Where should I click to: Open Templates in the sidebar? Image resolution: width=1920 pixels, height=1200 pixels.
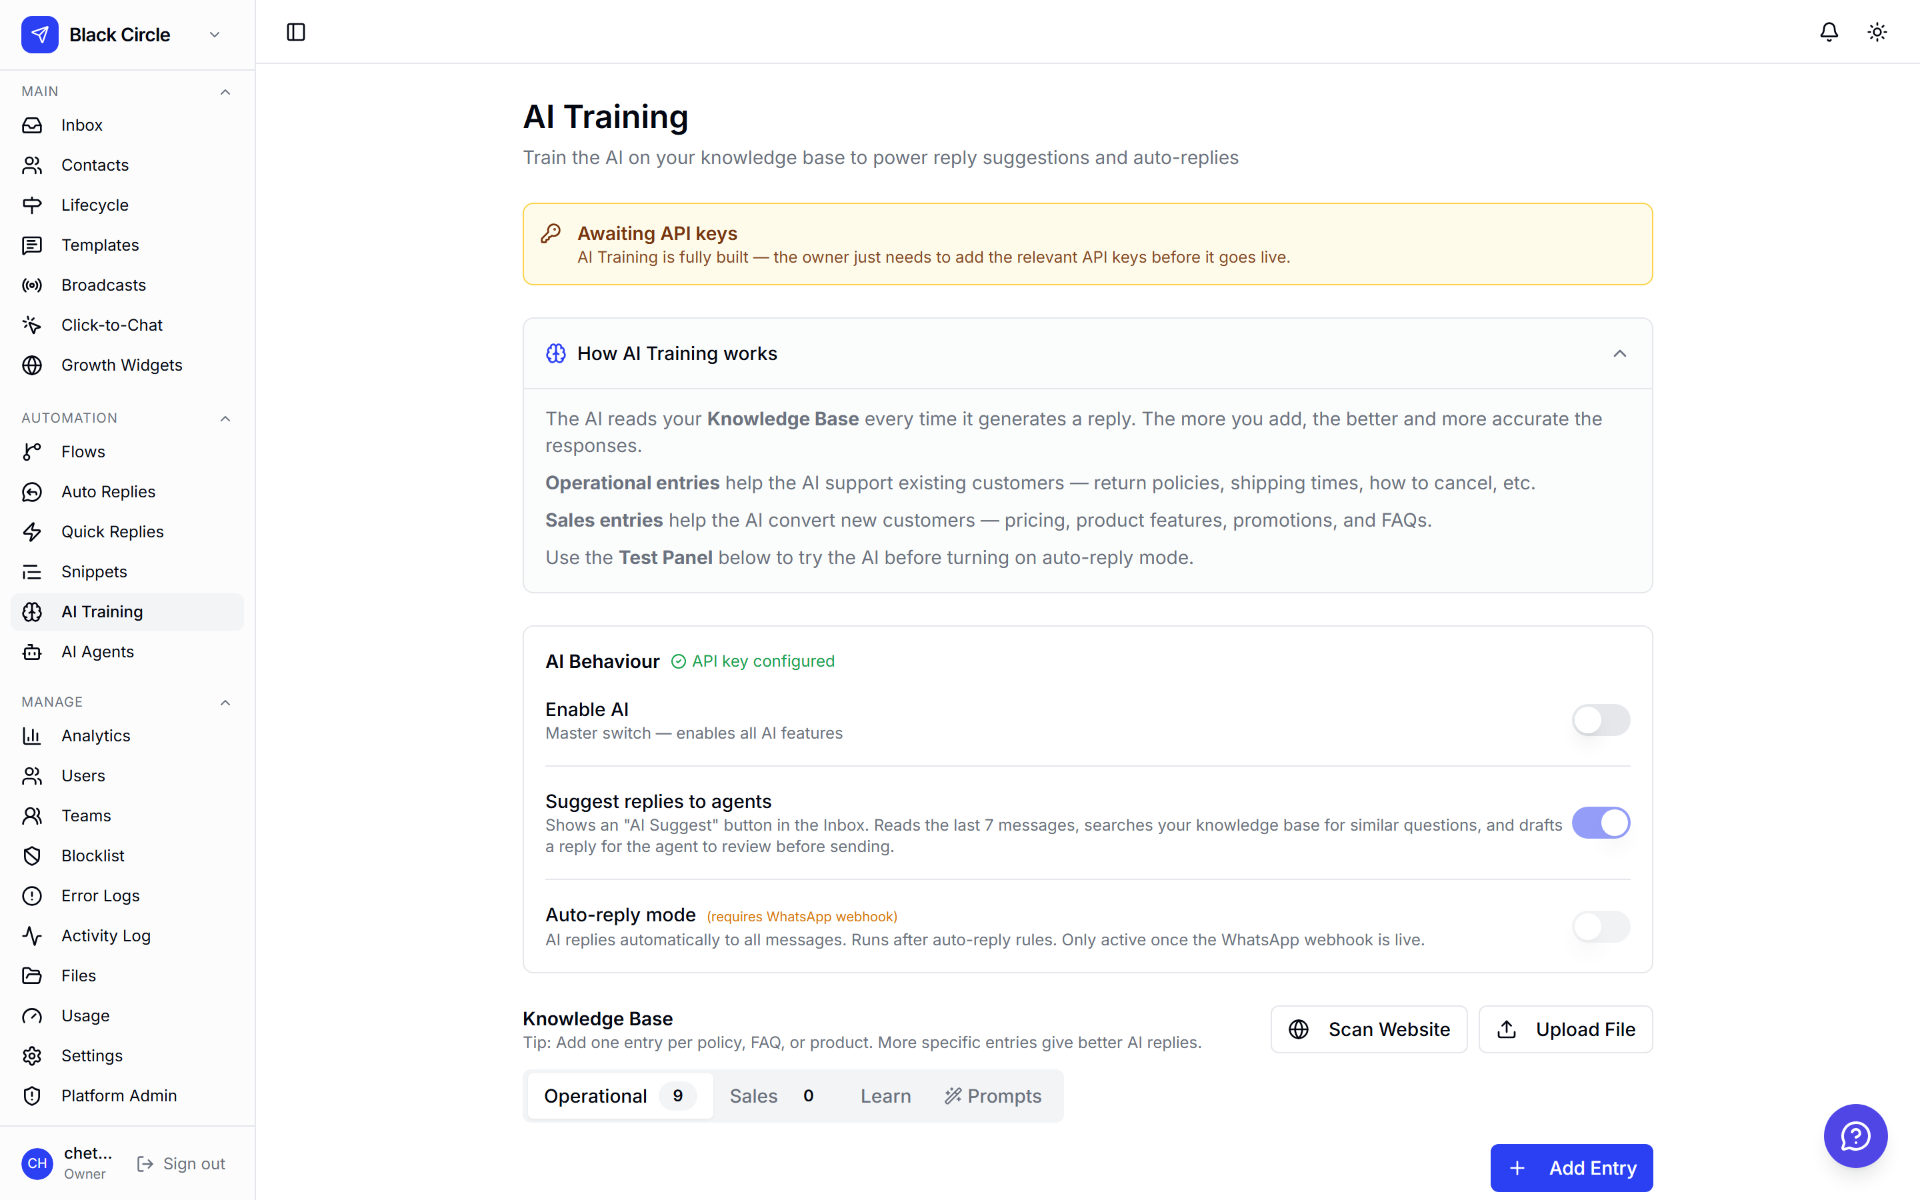coord(127,245)
